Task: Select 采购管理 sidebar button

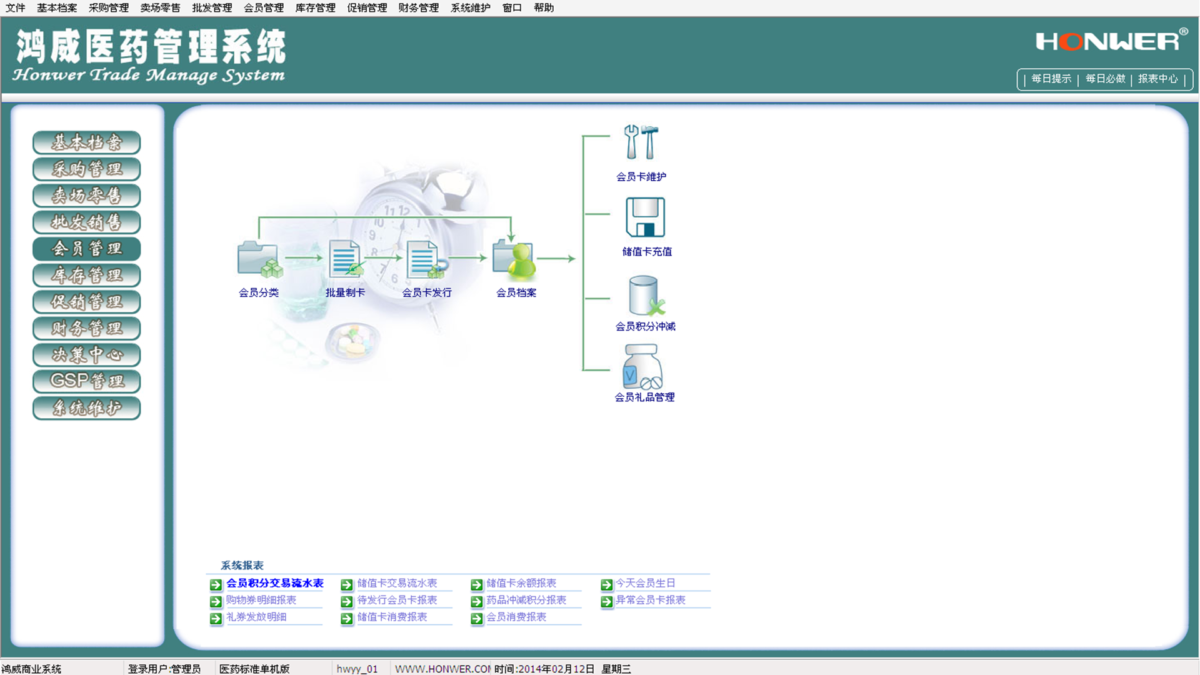Action: pos(87,169)
